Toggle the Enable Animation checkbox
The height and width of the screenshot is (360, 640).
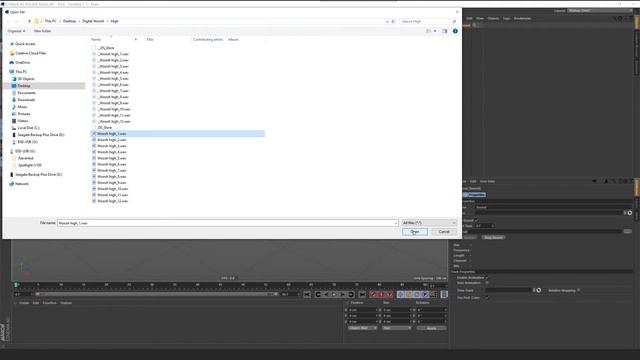[x=487, y=278]
